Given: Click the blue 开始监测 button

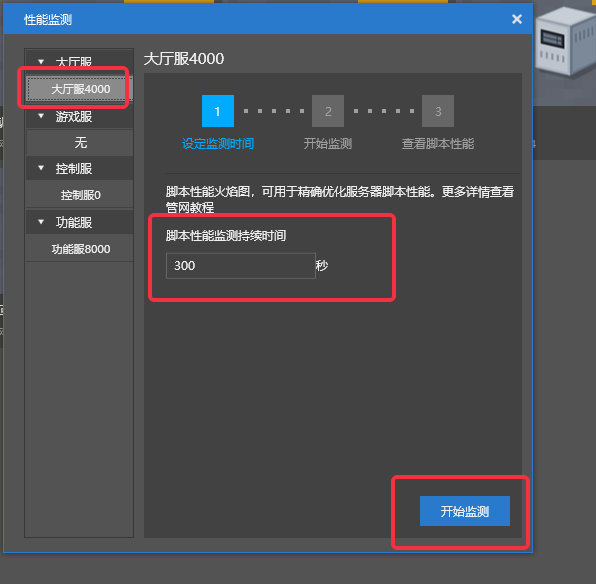Looking at the screenshot, I should point(465,511).
